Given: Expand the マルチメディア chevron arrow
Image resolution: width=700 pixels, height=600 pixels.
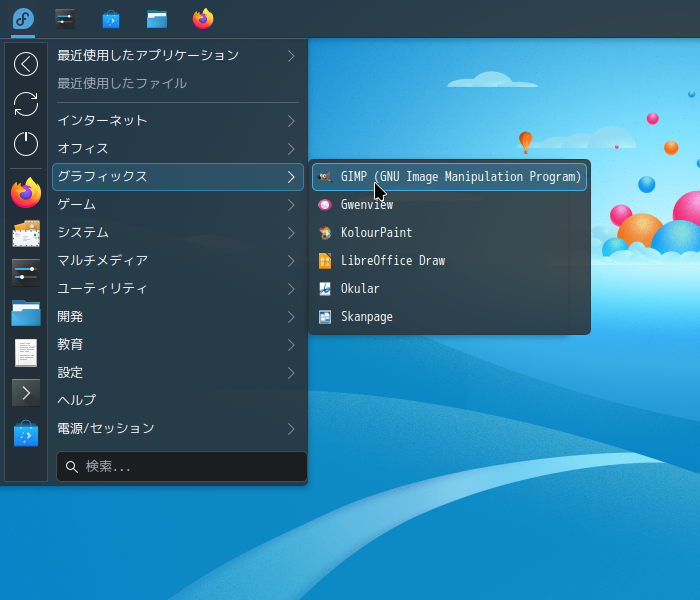Looking at the screenshot, I should coord(291,261).
